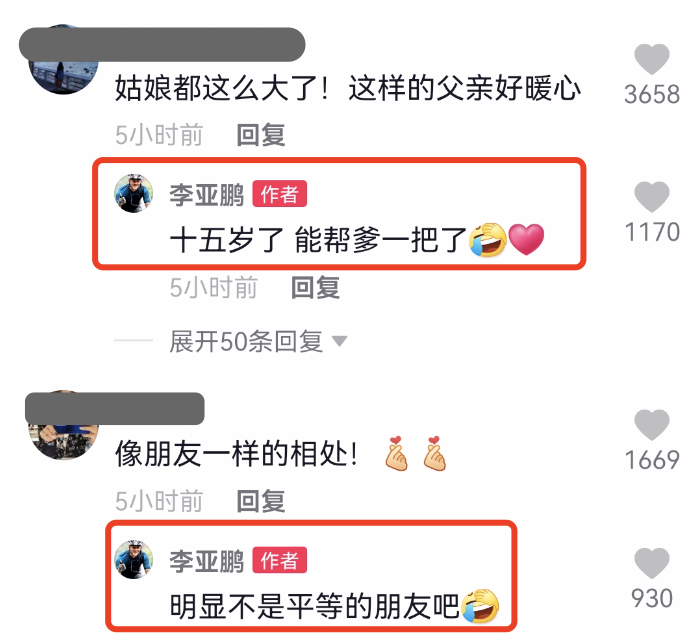
Task: Open 李亚鹏's avatar in second reply
Action: point(134,559)
